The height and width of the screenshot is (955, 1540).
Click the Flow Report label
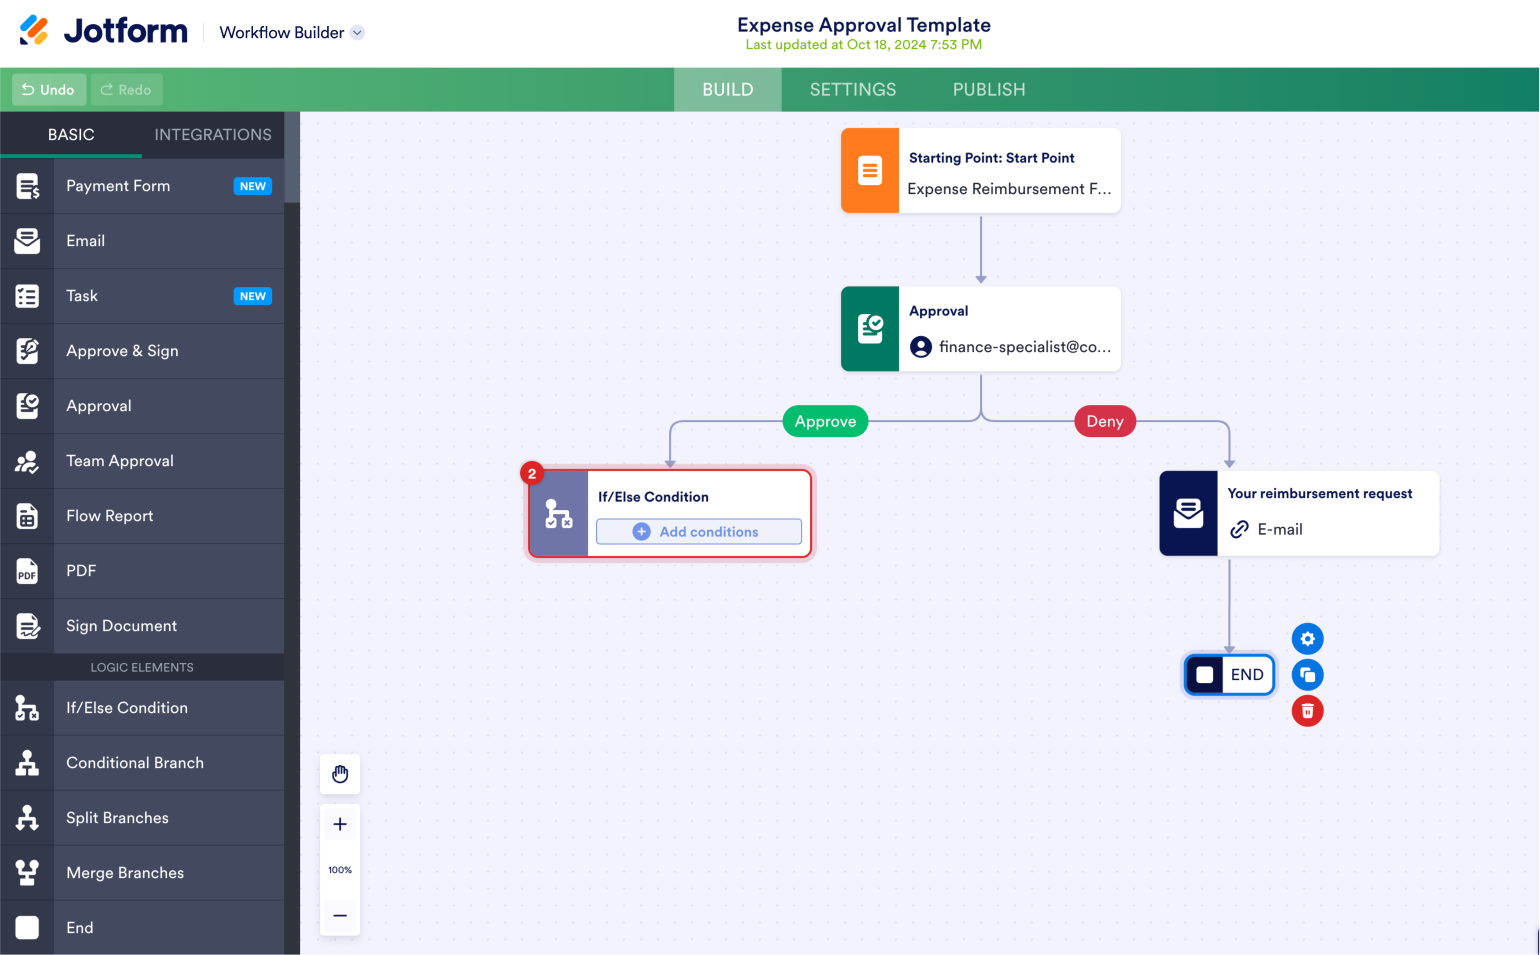coord(110,516)
